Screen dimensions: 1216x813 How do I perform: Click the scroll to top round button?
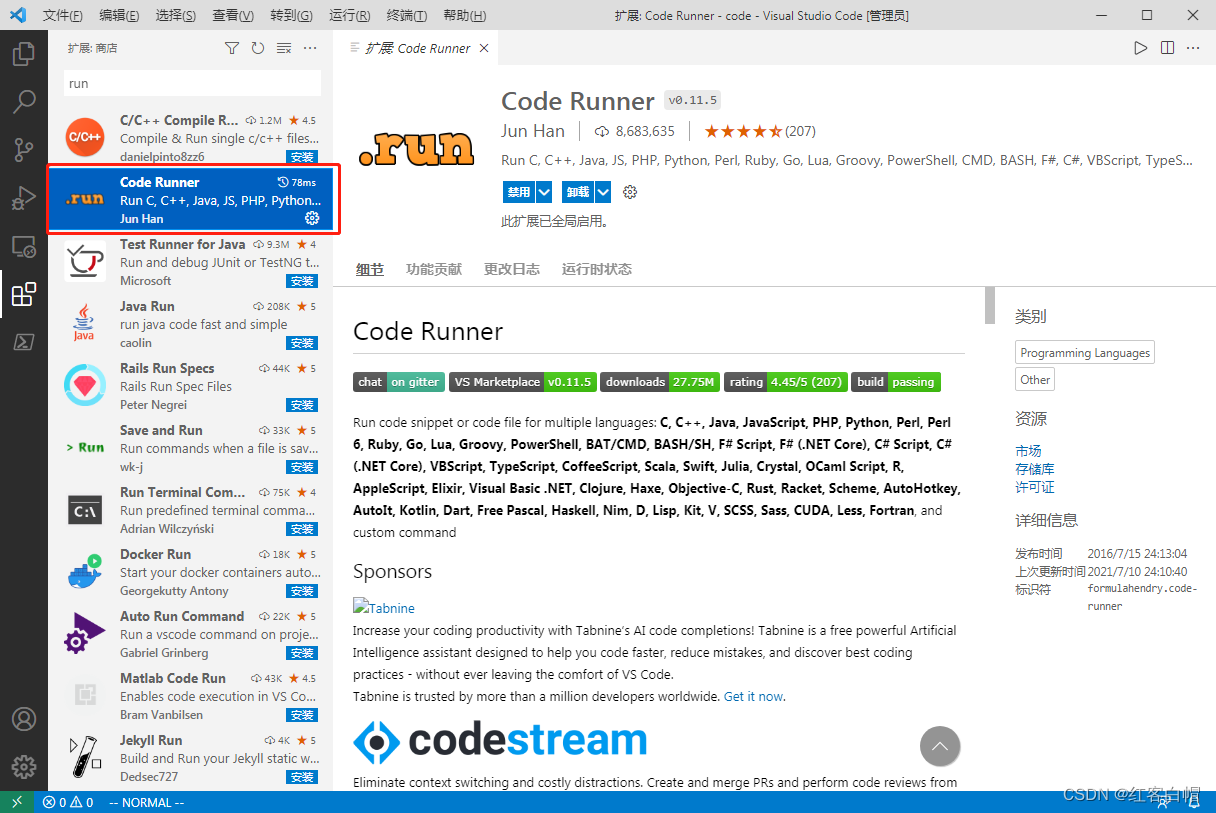(x=940, y=746)
